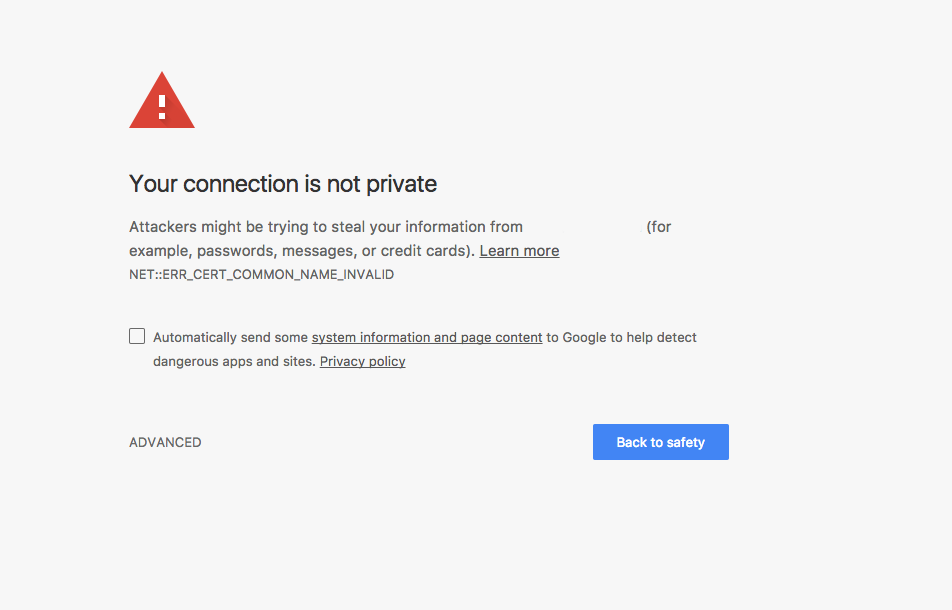Screen dimensions: 952x610
Task: Click the white exclamation mark in the triangle
Action: point(162,107)
